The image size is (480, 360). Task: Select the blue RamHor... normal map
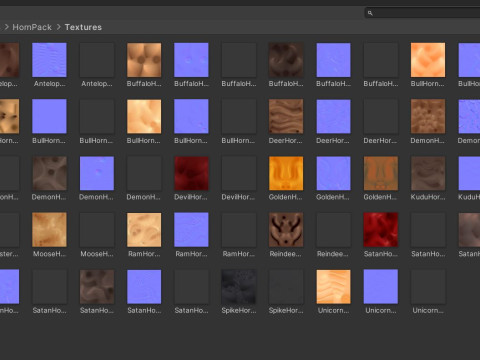point(191,230)
